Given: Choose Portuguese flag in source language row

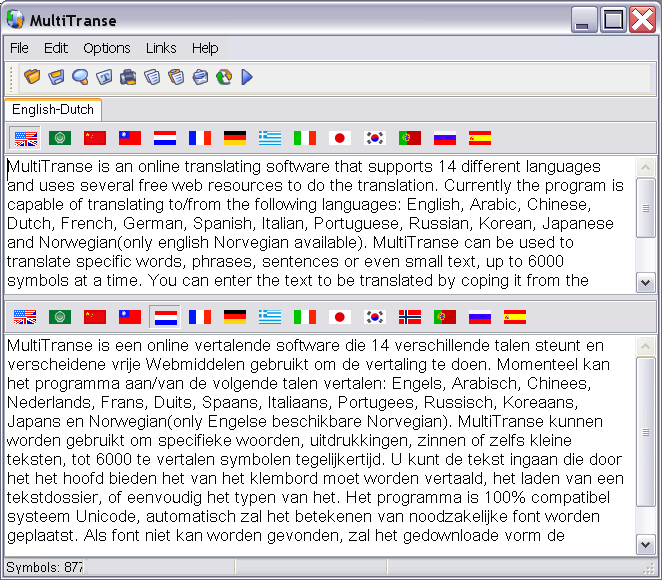Looking at the screenshot, I should click(x=410, y=138).
